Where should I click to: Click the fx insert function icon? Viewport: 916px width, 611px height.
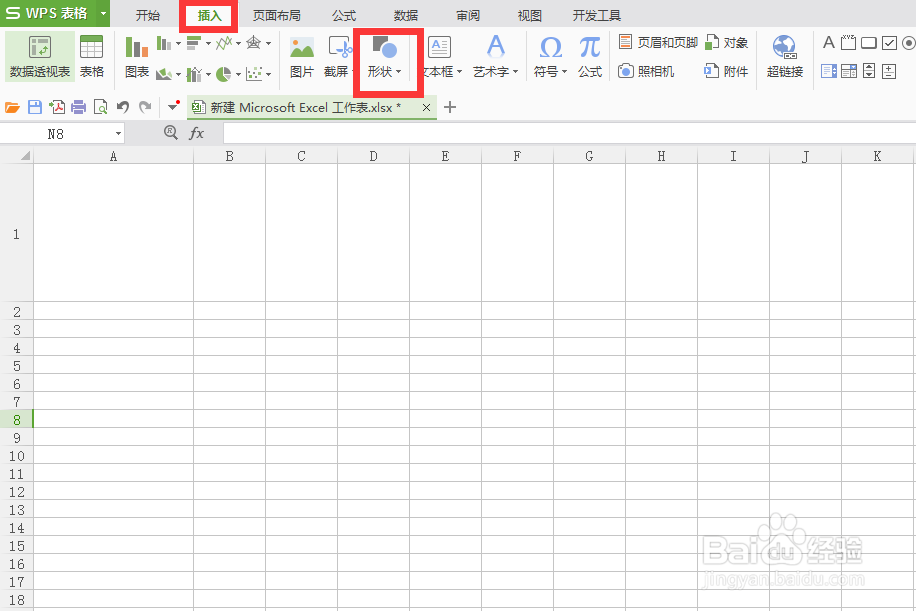197,134
